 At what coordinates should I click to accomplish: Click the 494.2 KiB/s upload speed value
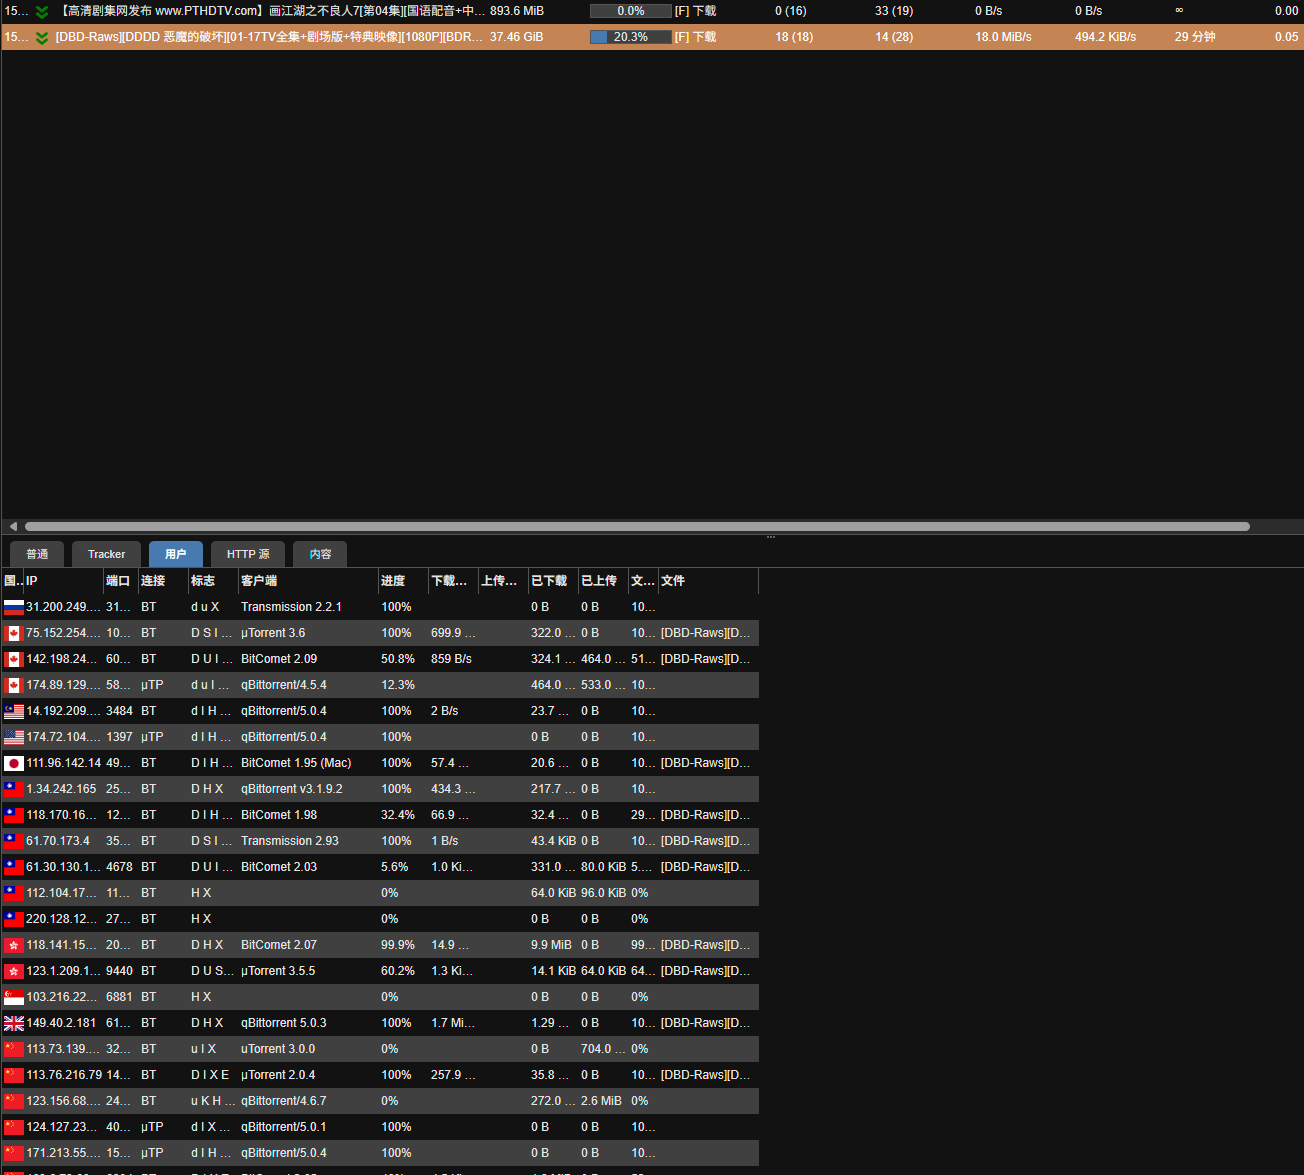coord(1105,37)
